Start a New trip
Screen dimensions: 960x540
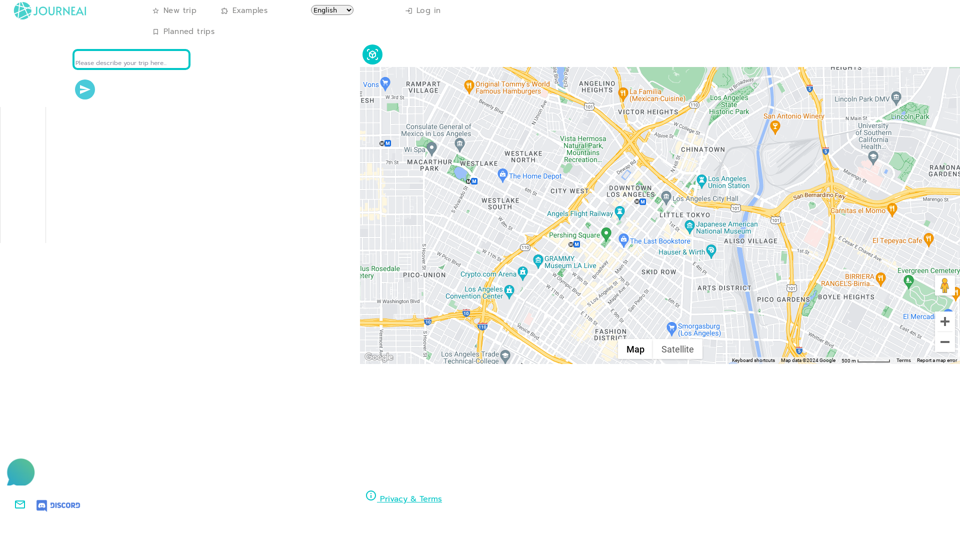[174, 10]
